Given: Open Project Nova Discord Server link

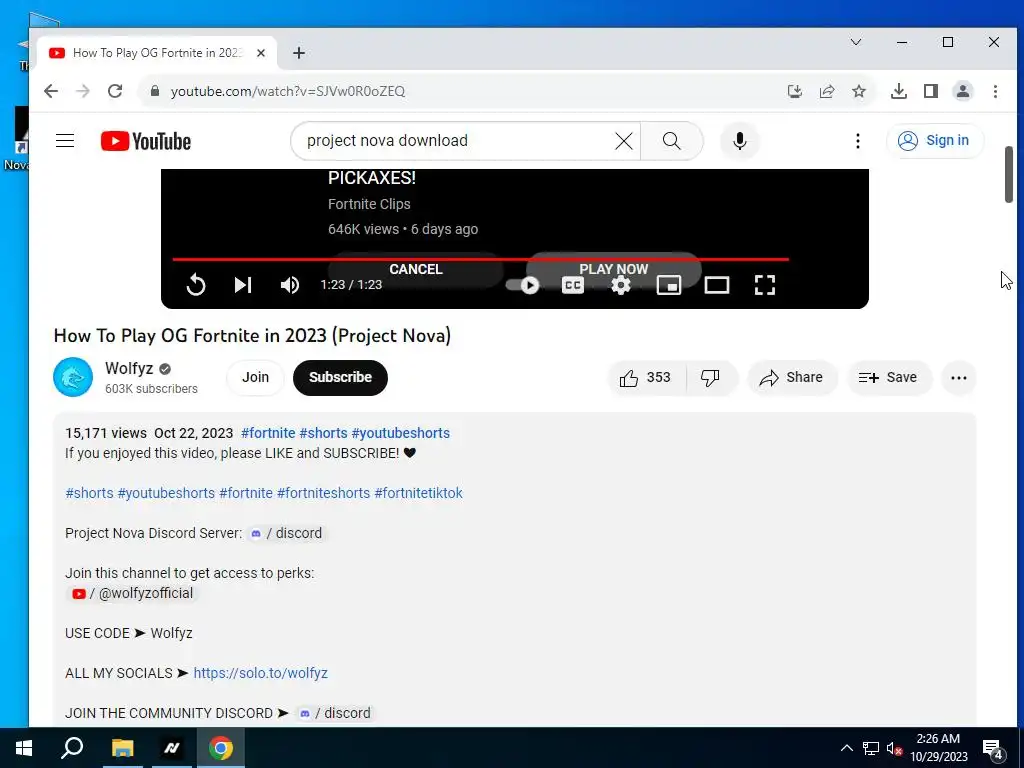Looking at the screenshot, I should (286, 533).
